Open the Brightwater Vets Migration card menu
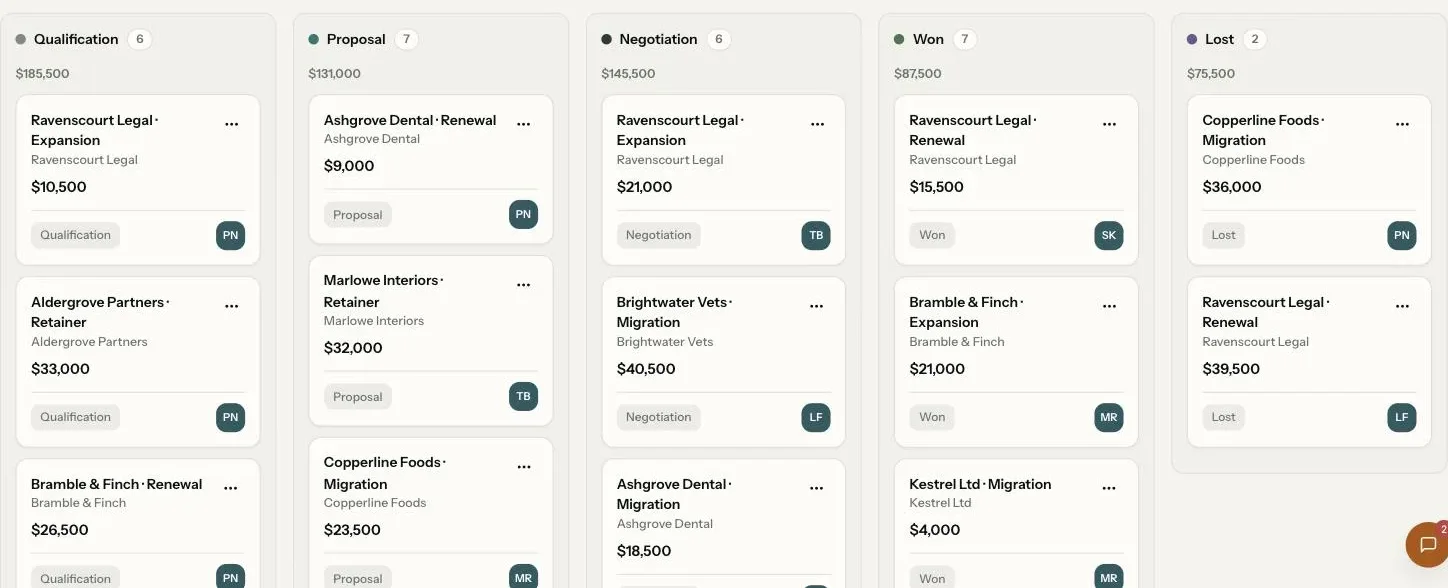 pyautogui.click(x=816, y=306)
